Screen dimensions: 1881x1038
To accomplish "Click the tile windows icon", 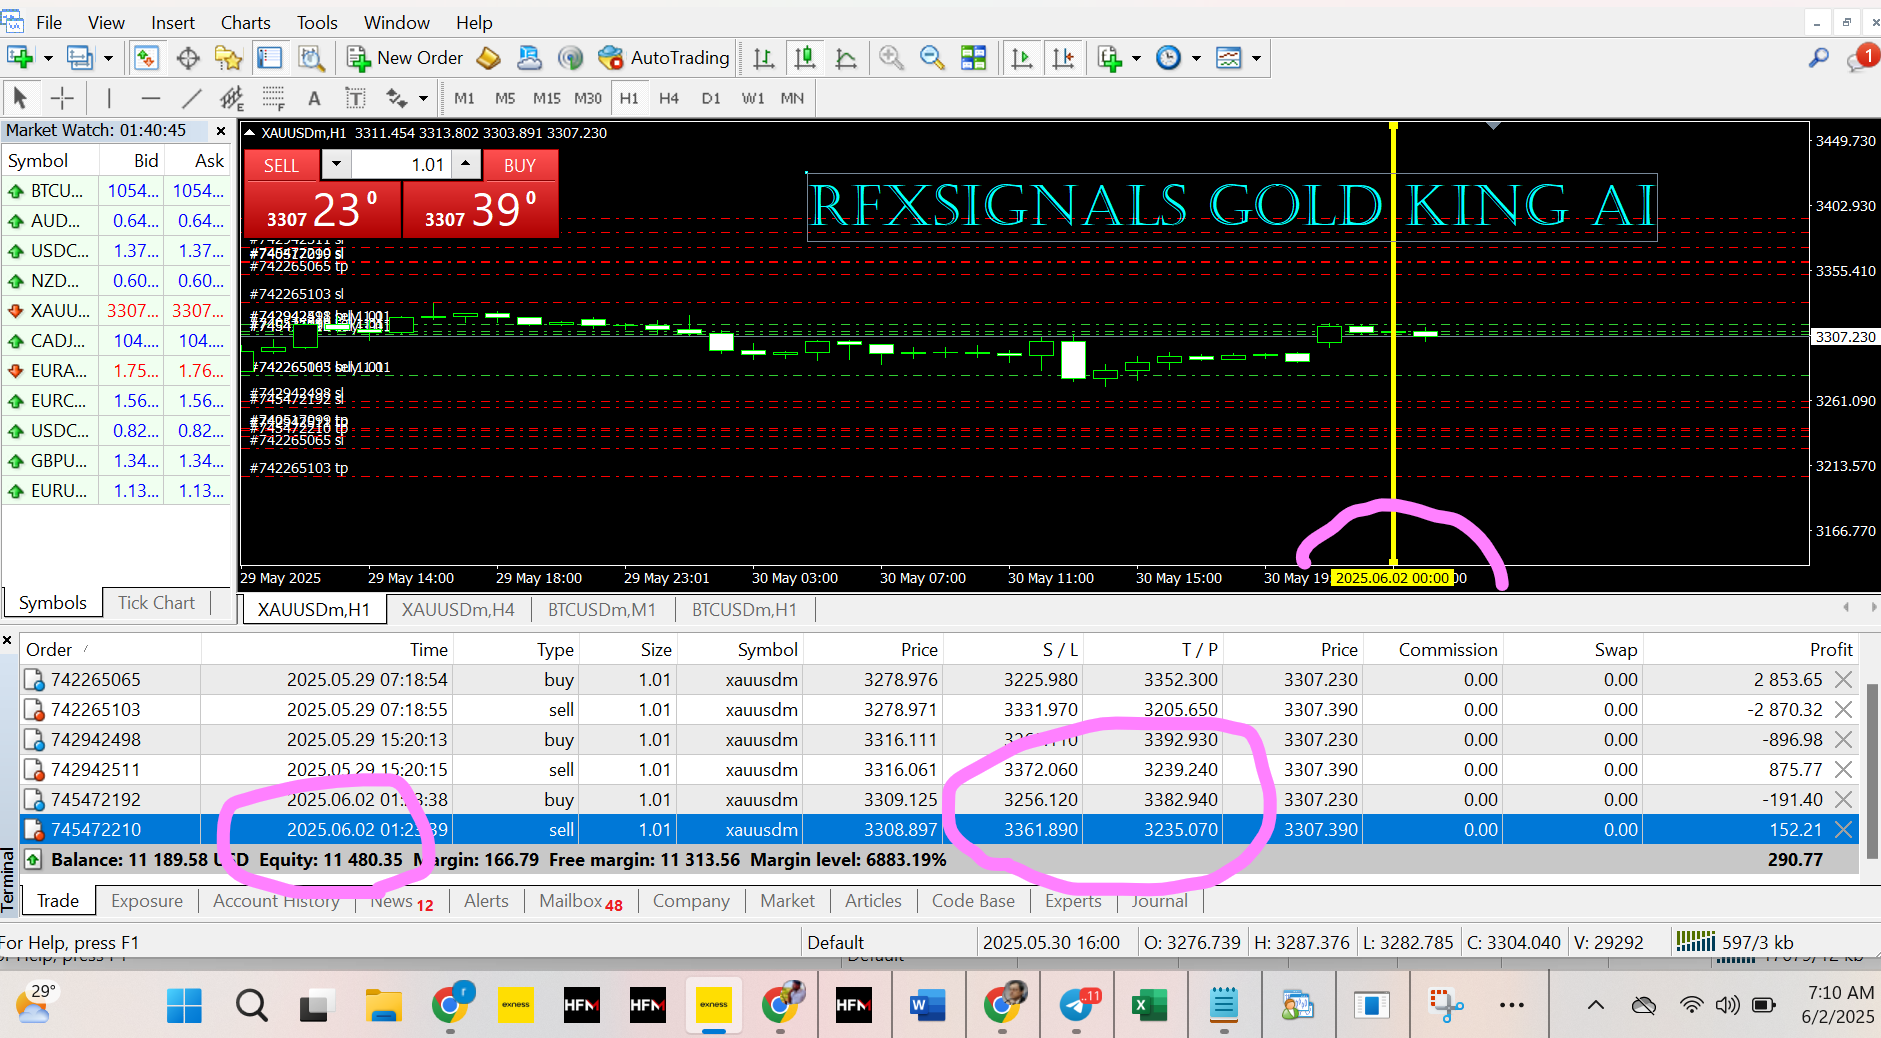I will coord(973,58).
